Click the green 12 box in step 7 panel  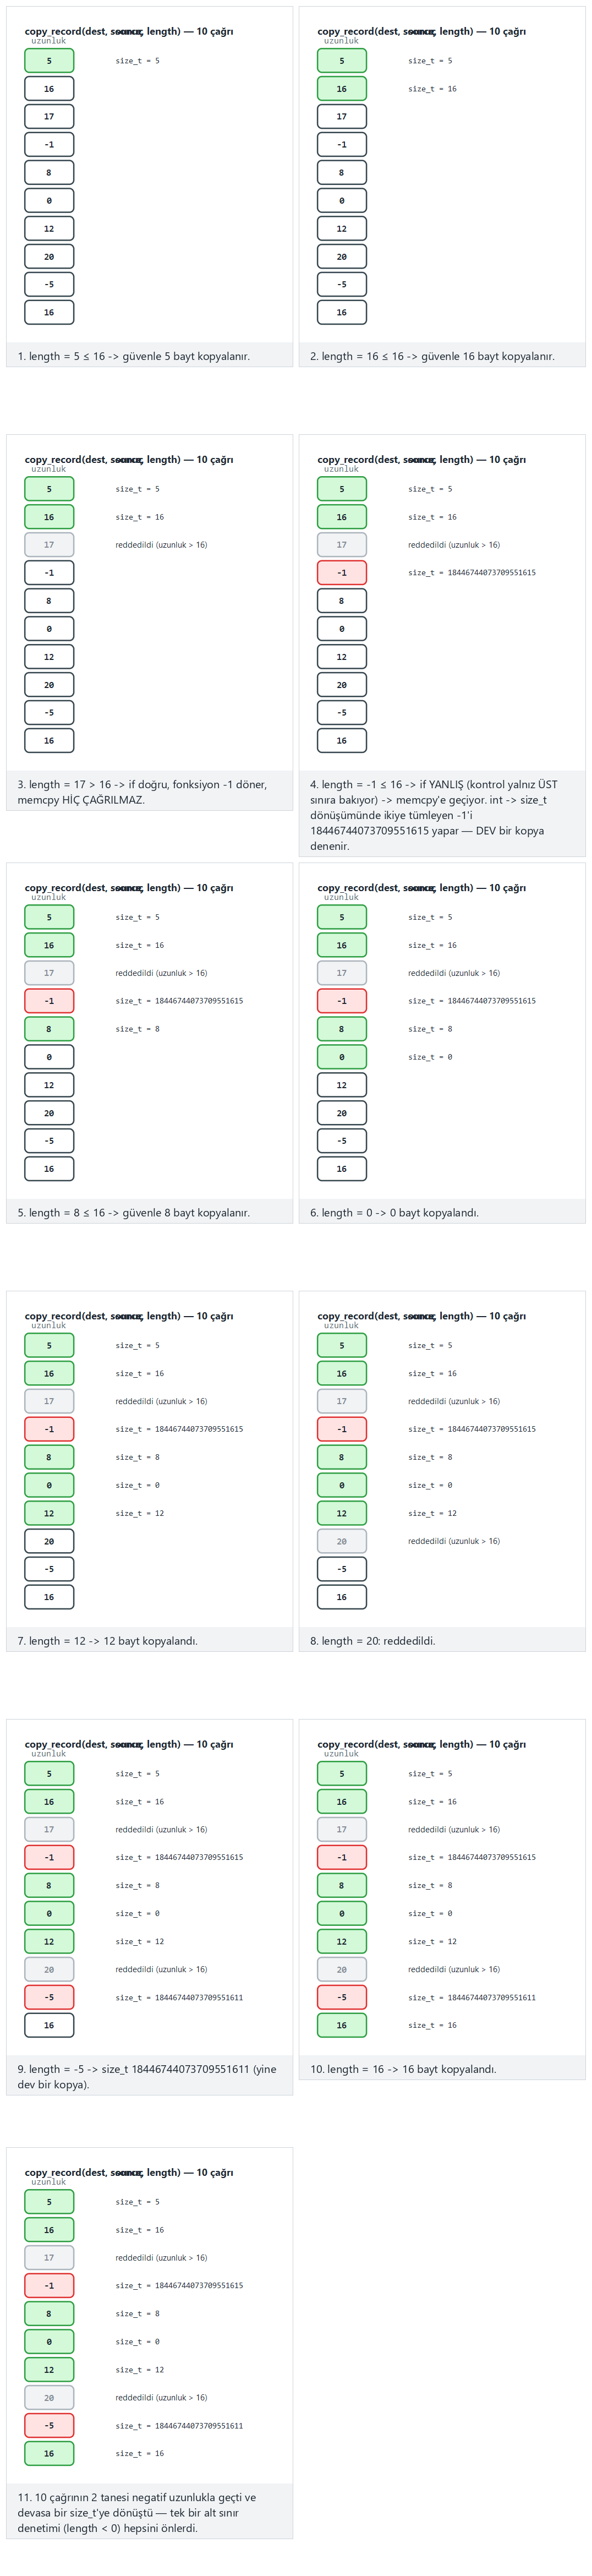coord(49,1513)
